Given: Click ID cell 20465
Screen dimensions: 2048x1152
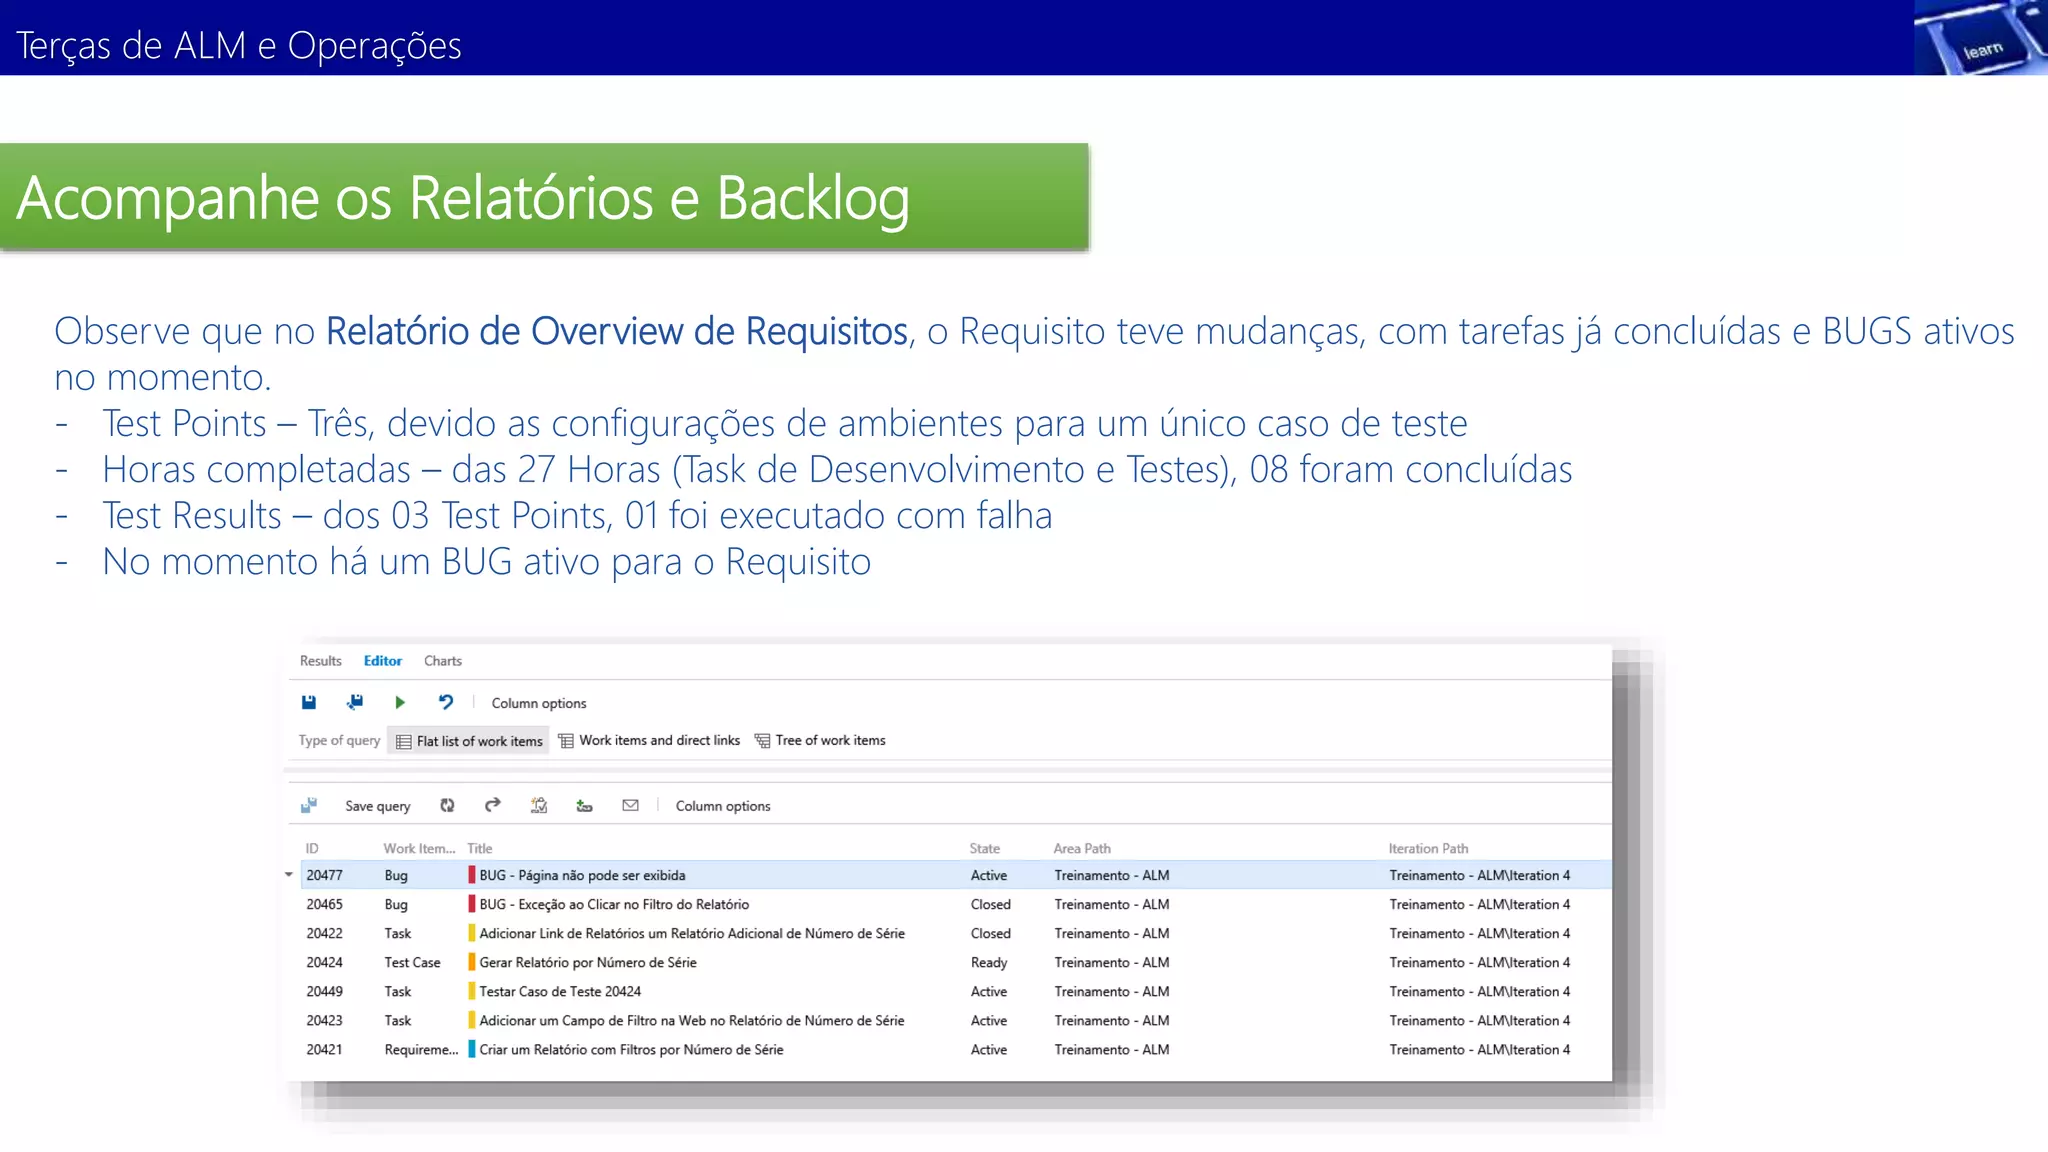Looking at the screenshot, I should pyautogui.click(x=324, y=904).
